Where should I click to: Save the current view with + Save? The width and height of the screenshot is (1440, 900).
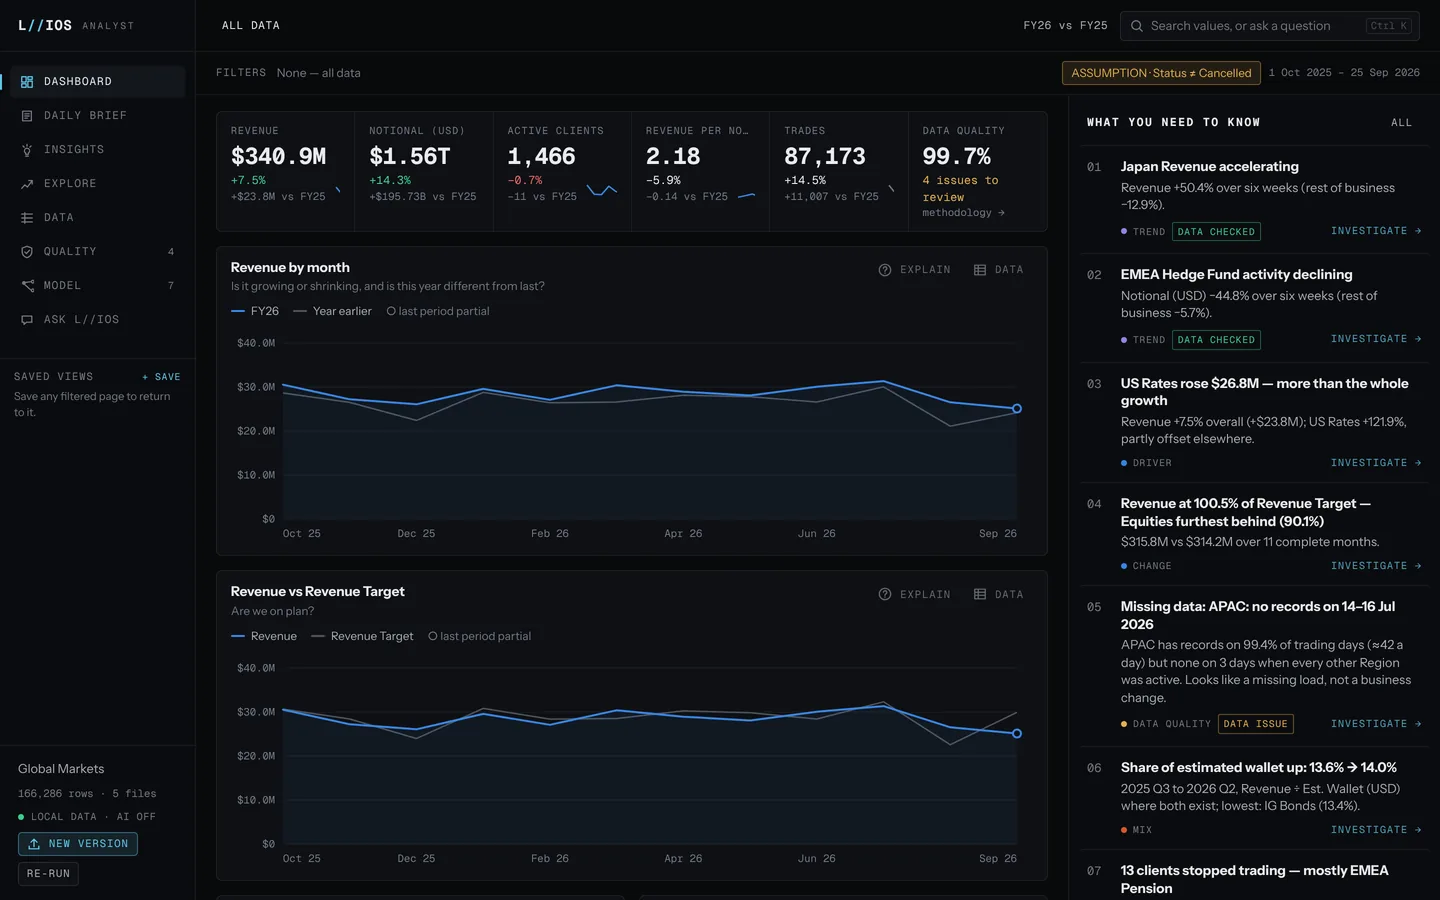[x=161, y=377]
